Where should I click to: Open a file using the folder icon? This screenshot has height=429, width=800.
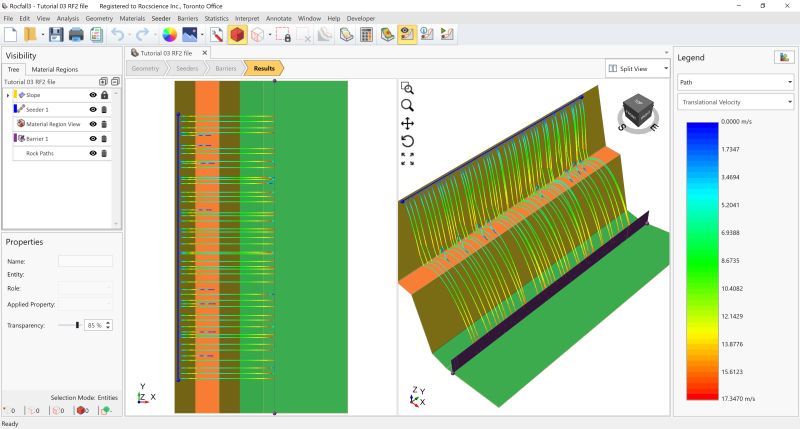pos(31,35)
